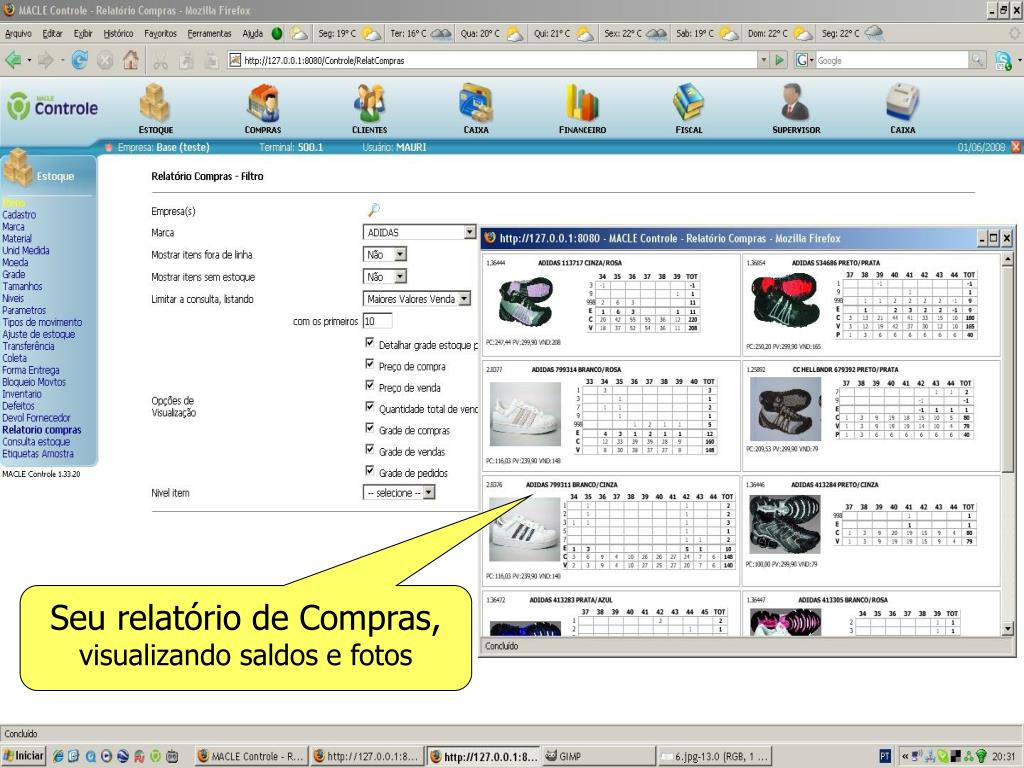The width and height of the screenshot is (1024, 768).
Task: Click the Google search magnifier button
Action: pos(977,60)
